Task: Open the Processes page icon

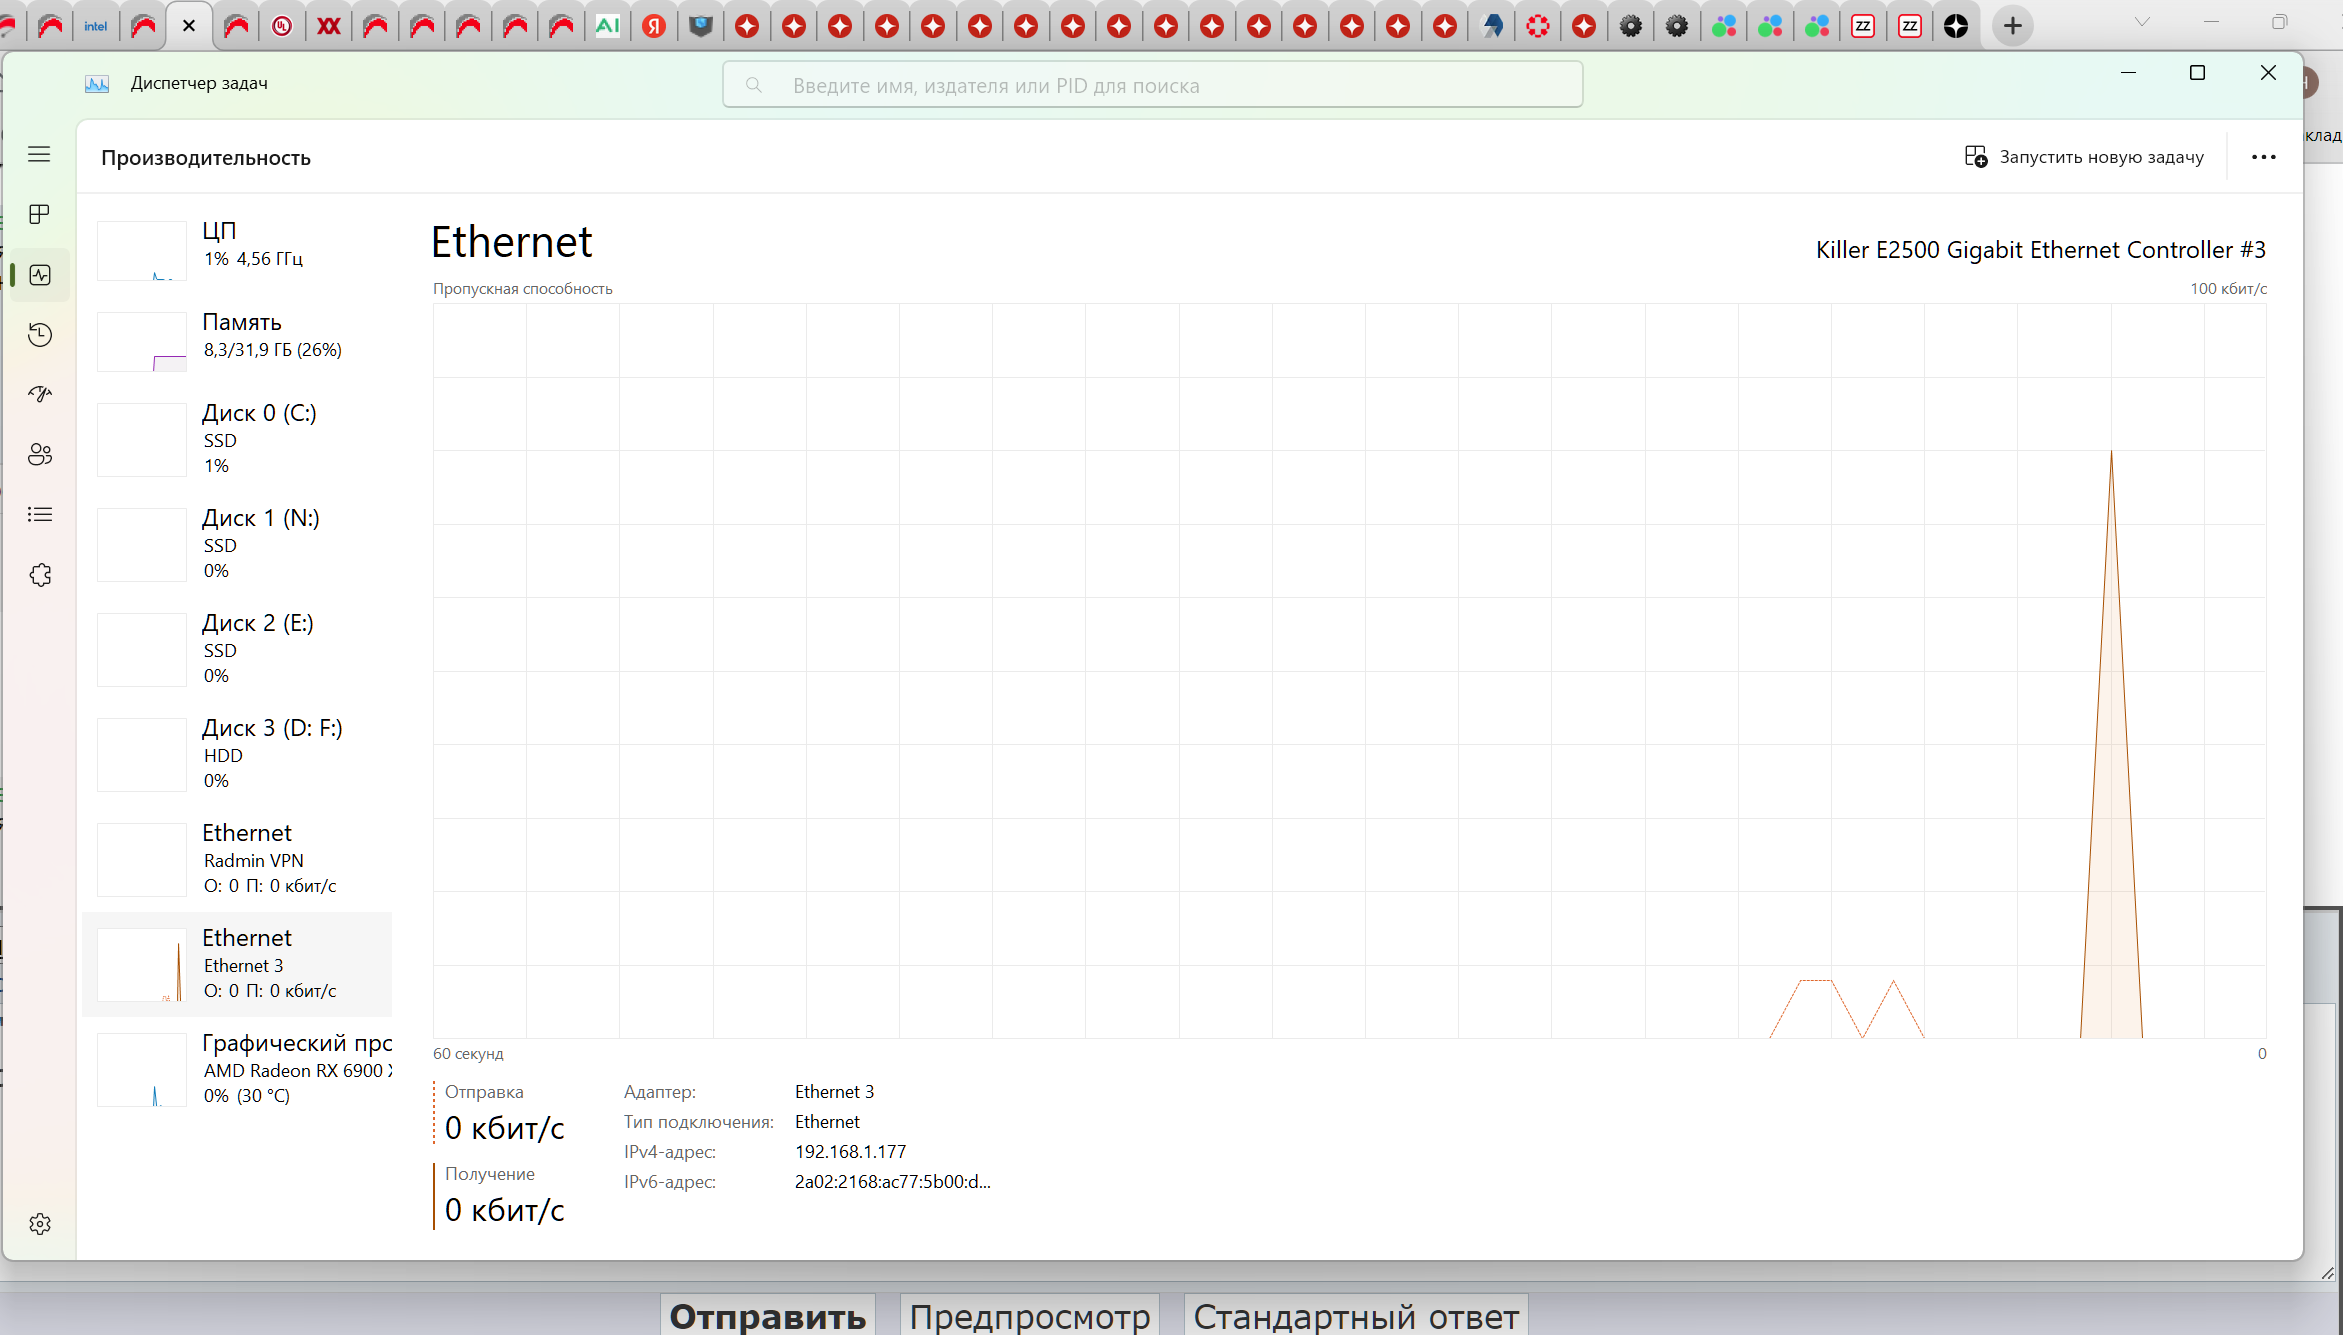Action: coord(39,214)
